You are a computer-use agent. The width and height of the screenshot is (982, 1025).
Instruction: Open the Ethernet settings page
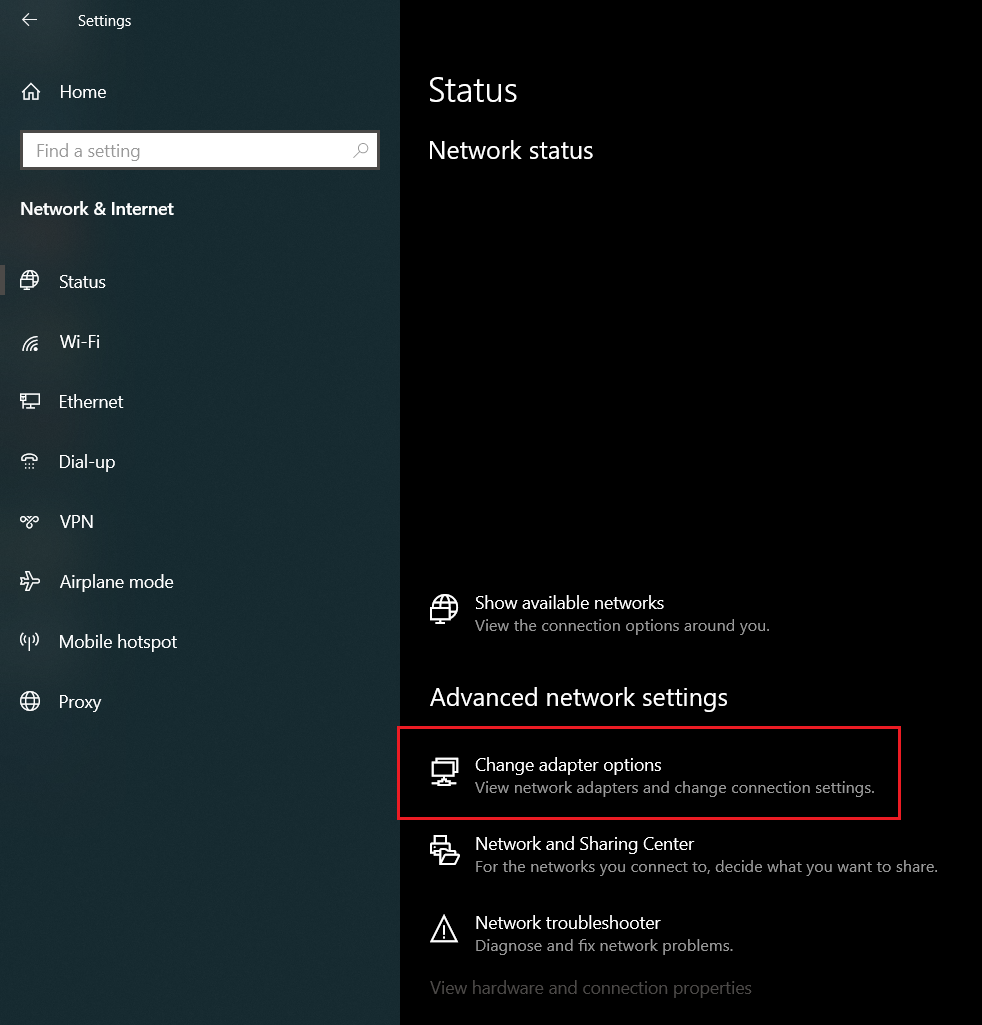tap(91, 402)
